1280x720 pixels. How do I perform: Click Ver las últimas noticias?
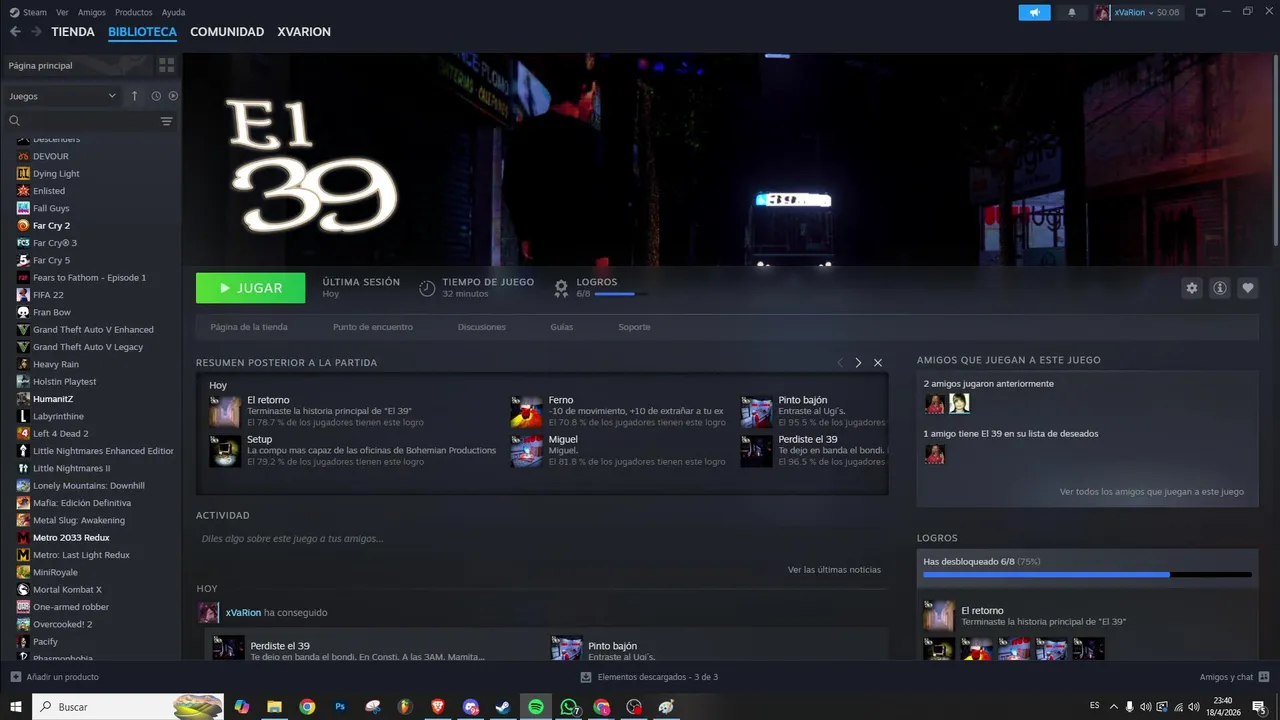[834, 570]
